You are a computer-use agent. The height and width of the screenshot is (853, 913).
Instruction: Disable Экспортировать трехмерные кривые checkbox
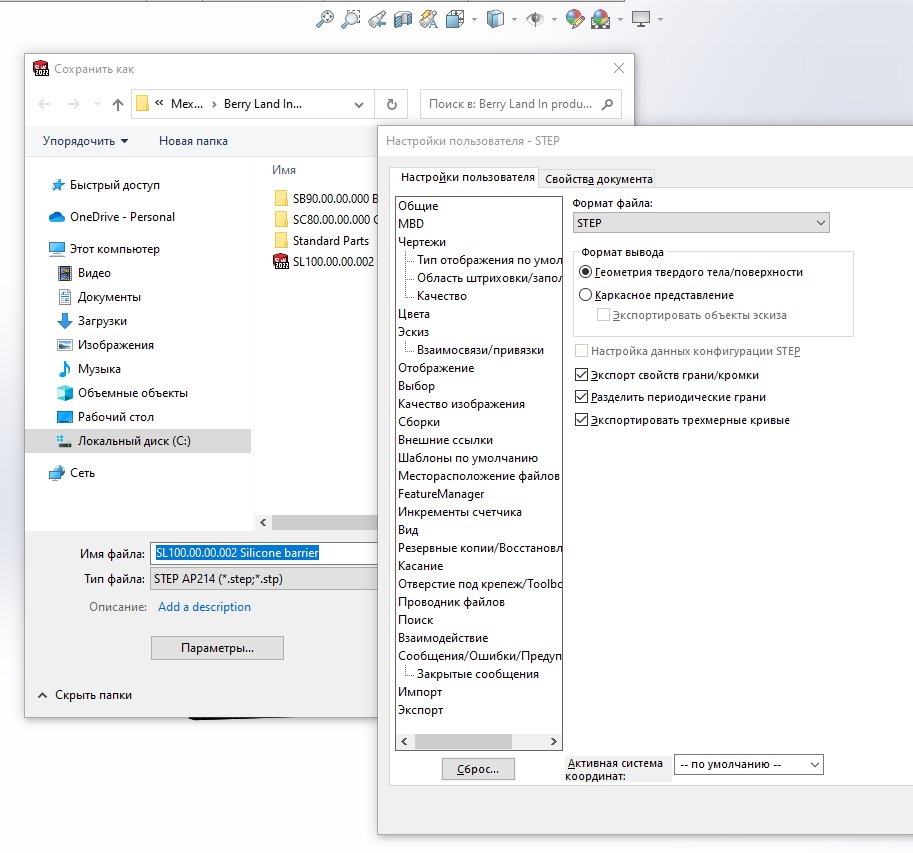[582, 420]
